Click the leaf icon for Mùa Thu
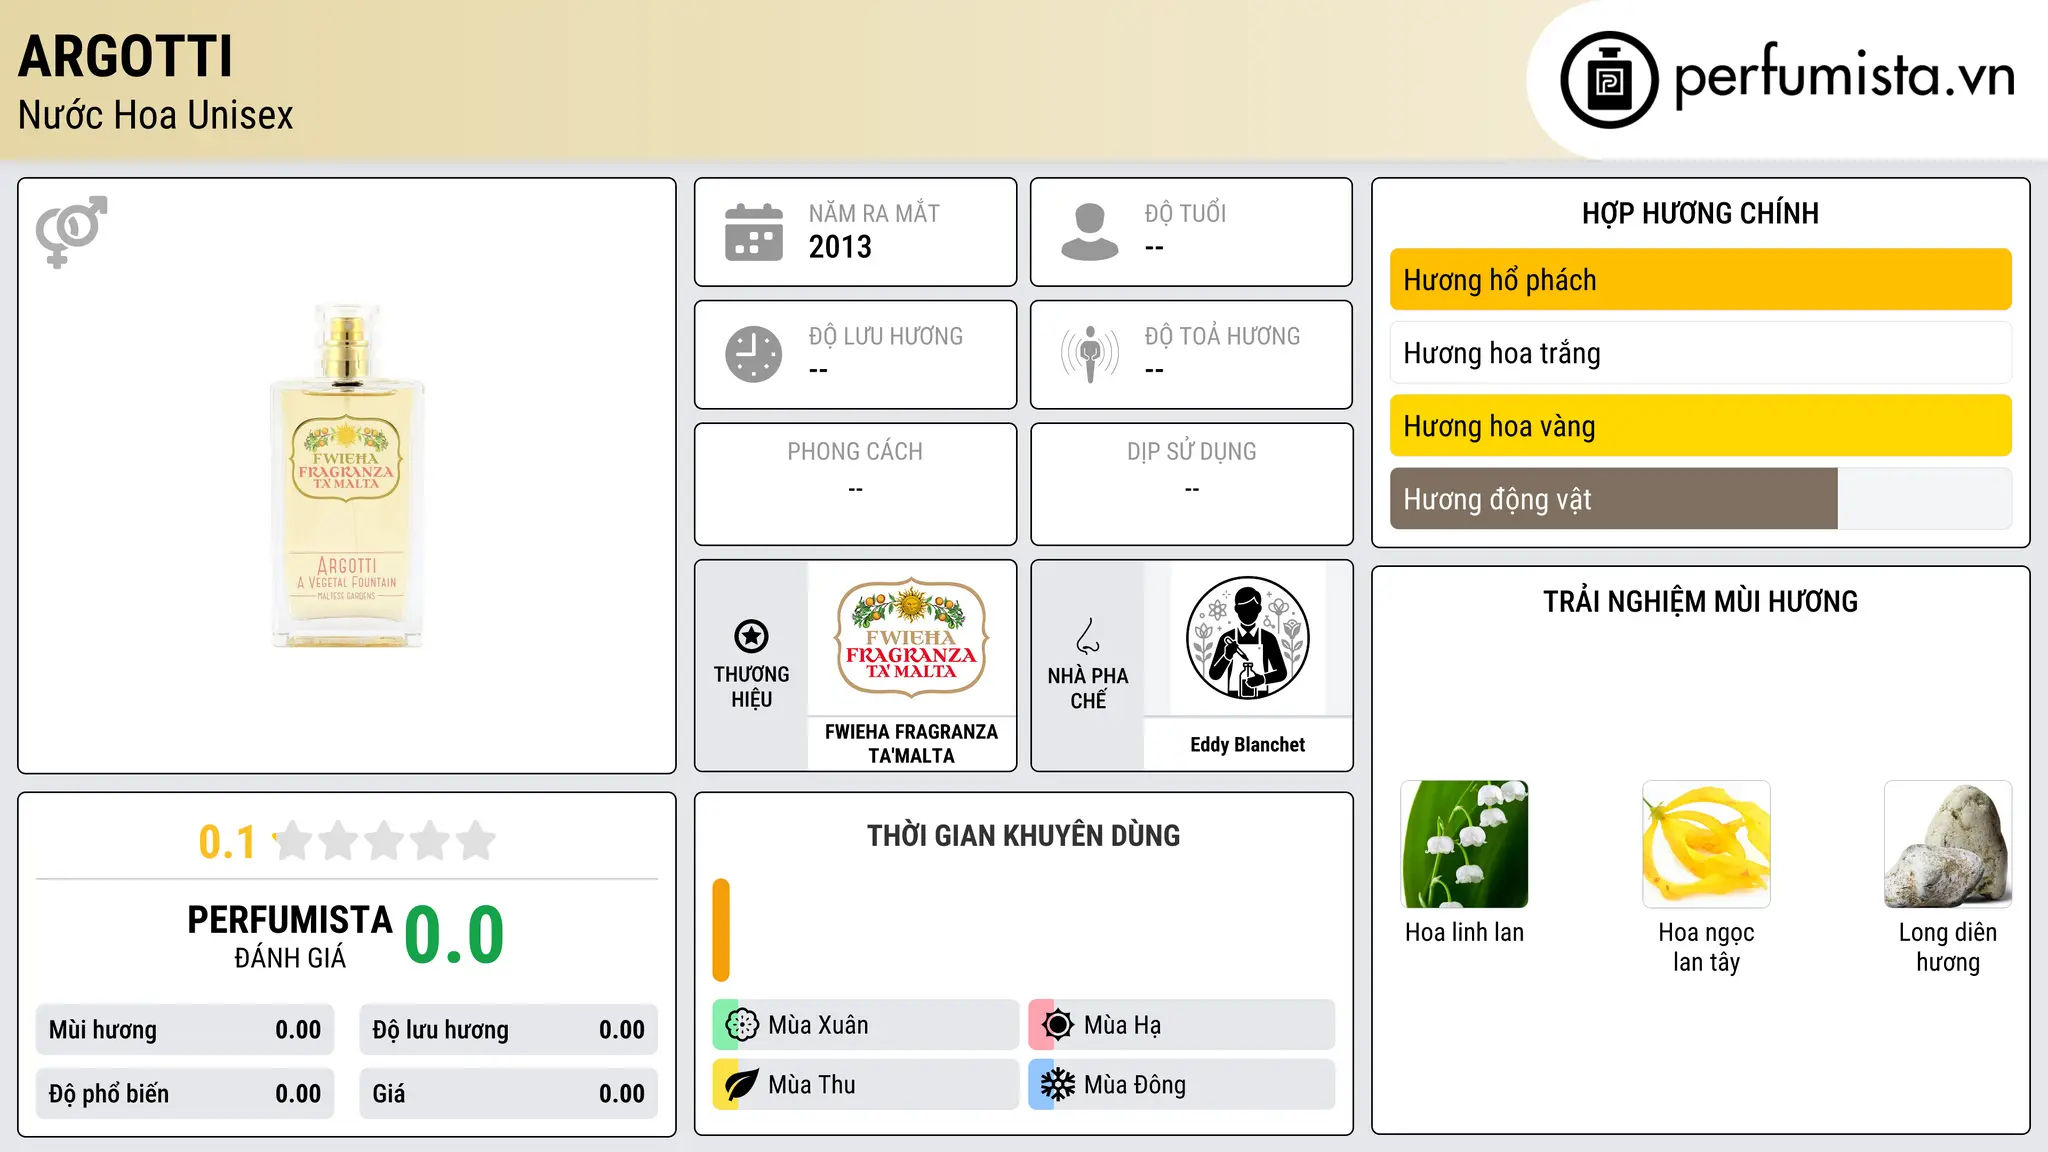The width and height of the screenshot is (2048, 1152). coord(742,1085)
